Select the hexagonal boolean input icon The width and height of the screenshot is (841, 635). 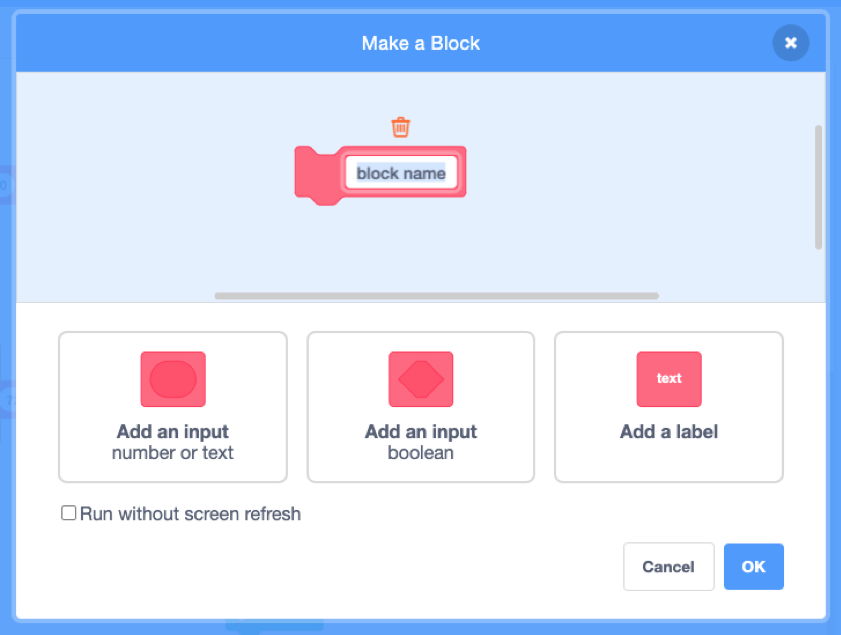point(420,379)
